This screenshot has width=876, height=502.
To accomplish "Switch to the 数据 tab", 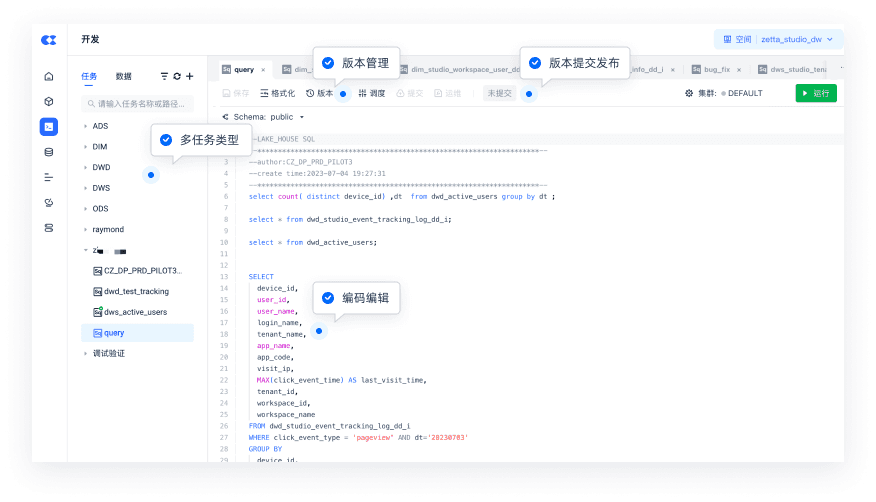I will point(123,76).
